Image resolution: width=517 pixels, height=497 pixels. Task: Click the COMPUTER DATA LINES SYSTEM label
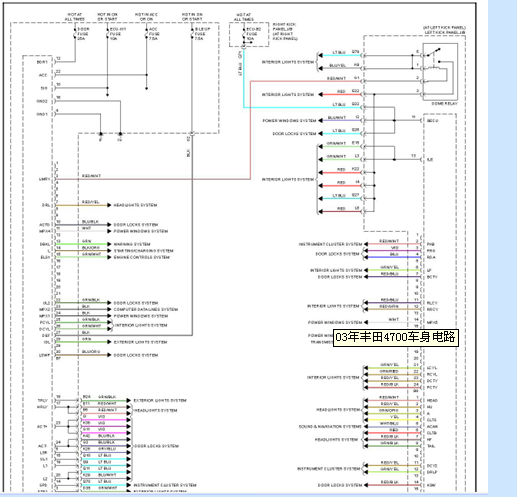click(x=146, y=310)
